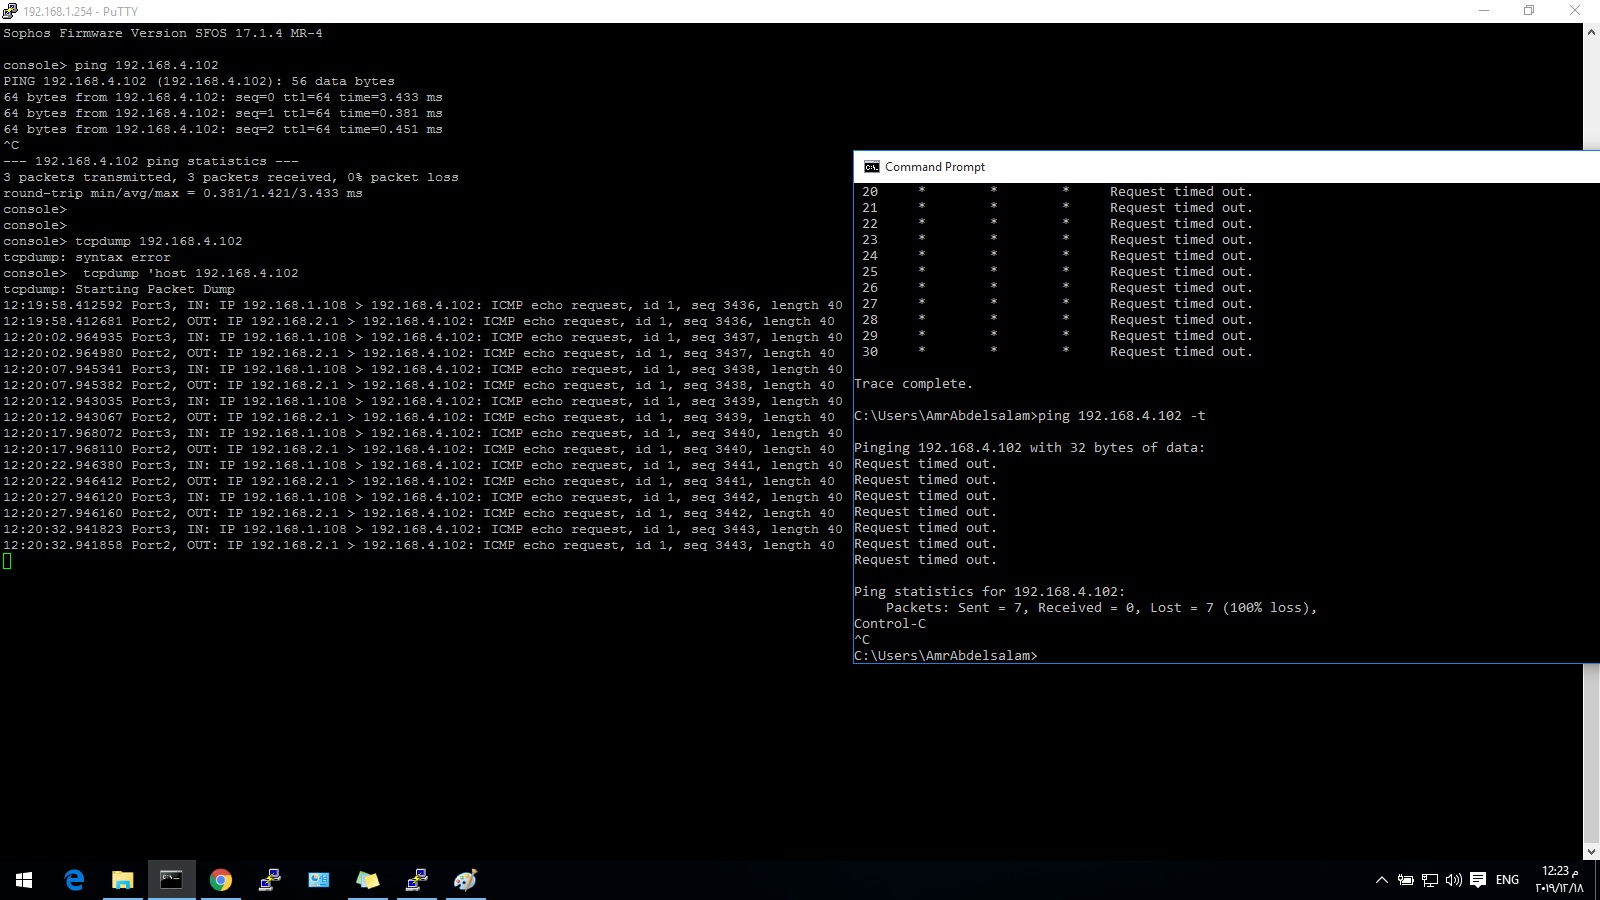Screen dimensions: 1600x900
Task: Close the PuTTY window
Action: coord(1575,11)
